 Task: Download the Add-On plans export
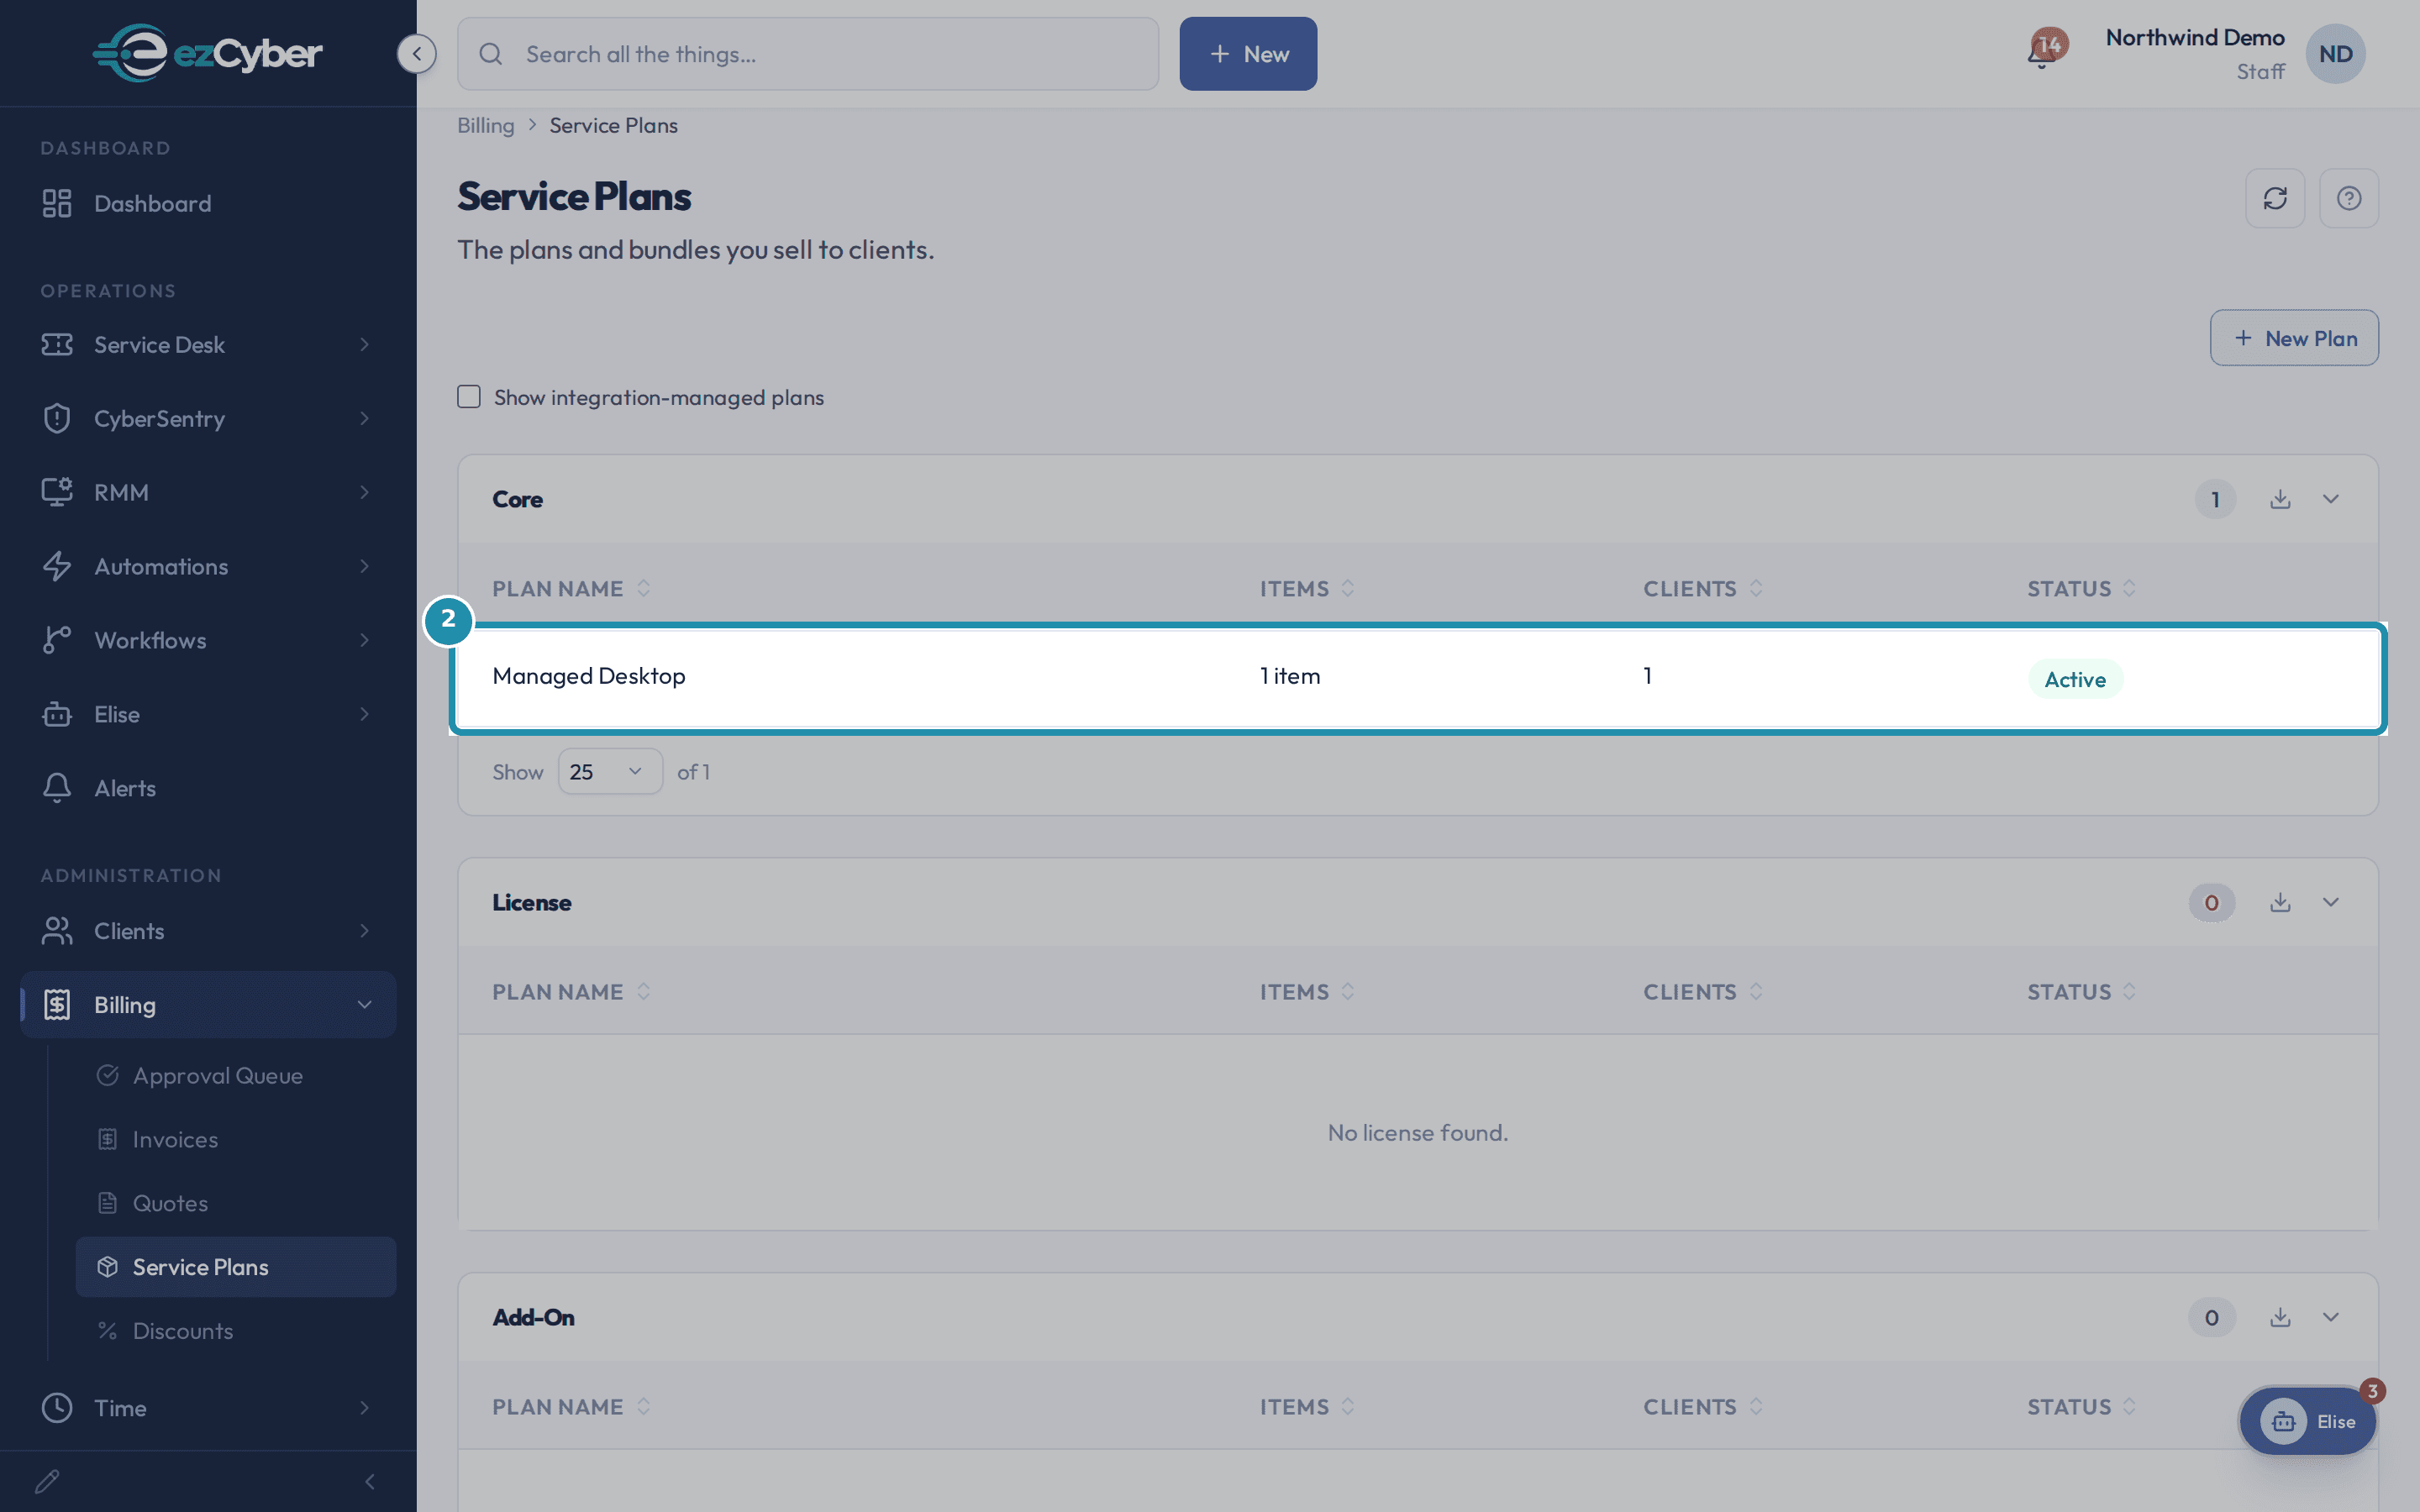2280,1317
